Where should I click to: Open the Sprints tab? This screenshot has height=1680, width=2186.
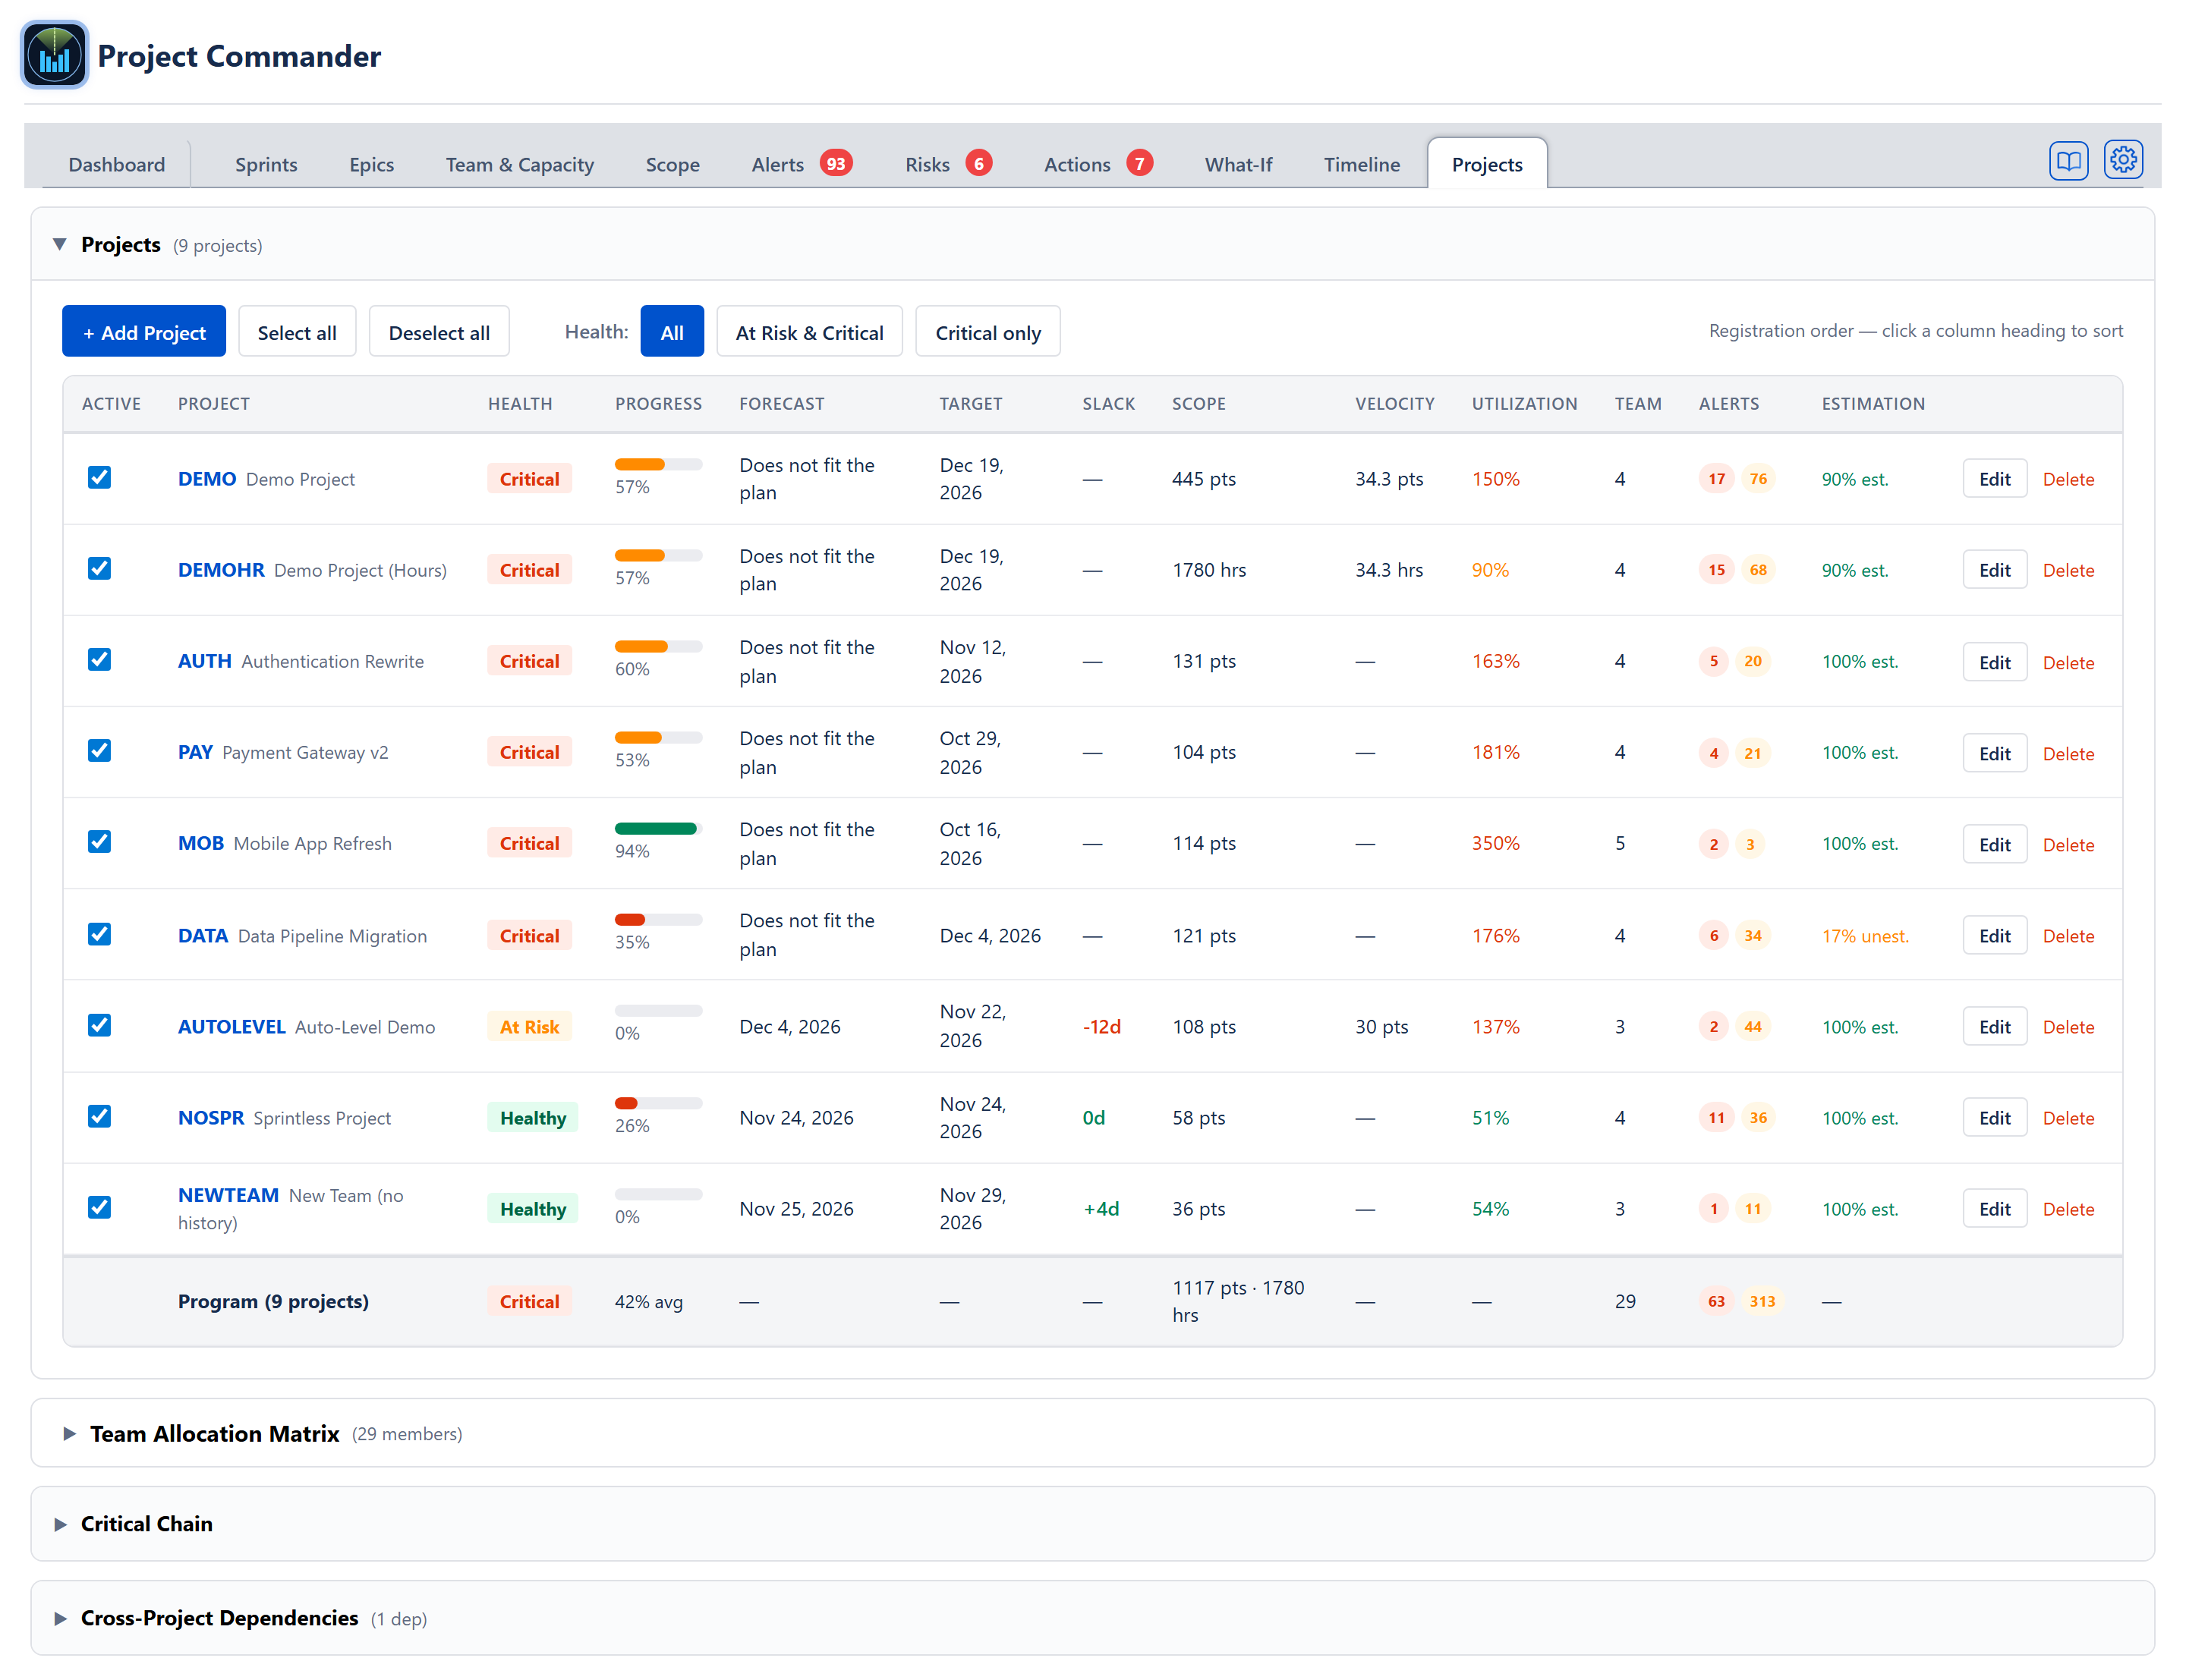[x=265, y=164]
